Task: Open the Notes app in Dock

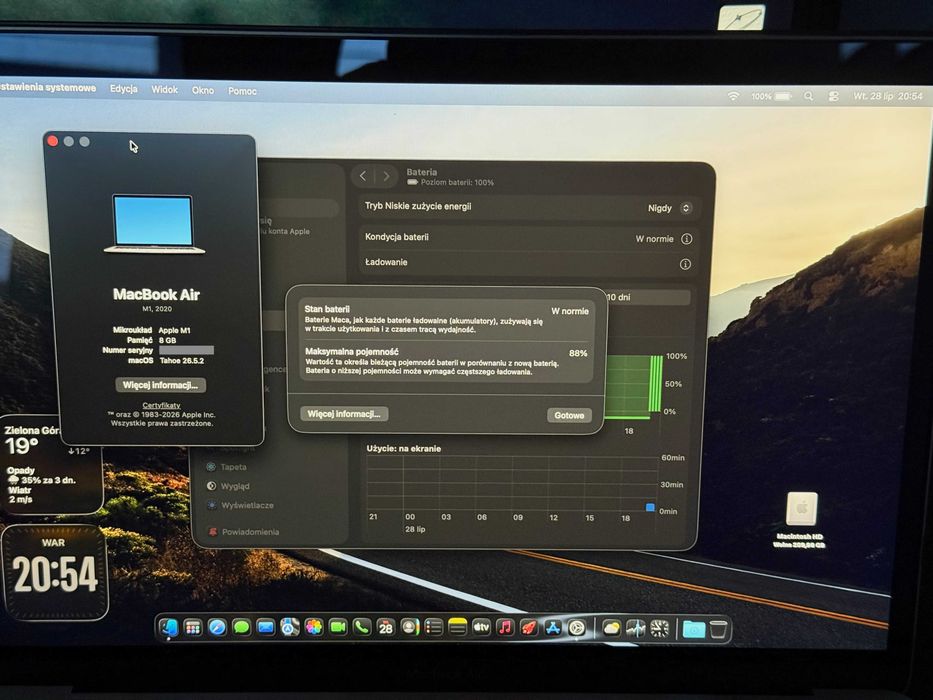Action: coord(458,627)
